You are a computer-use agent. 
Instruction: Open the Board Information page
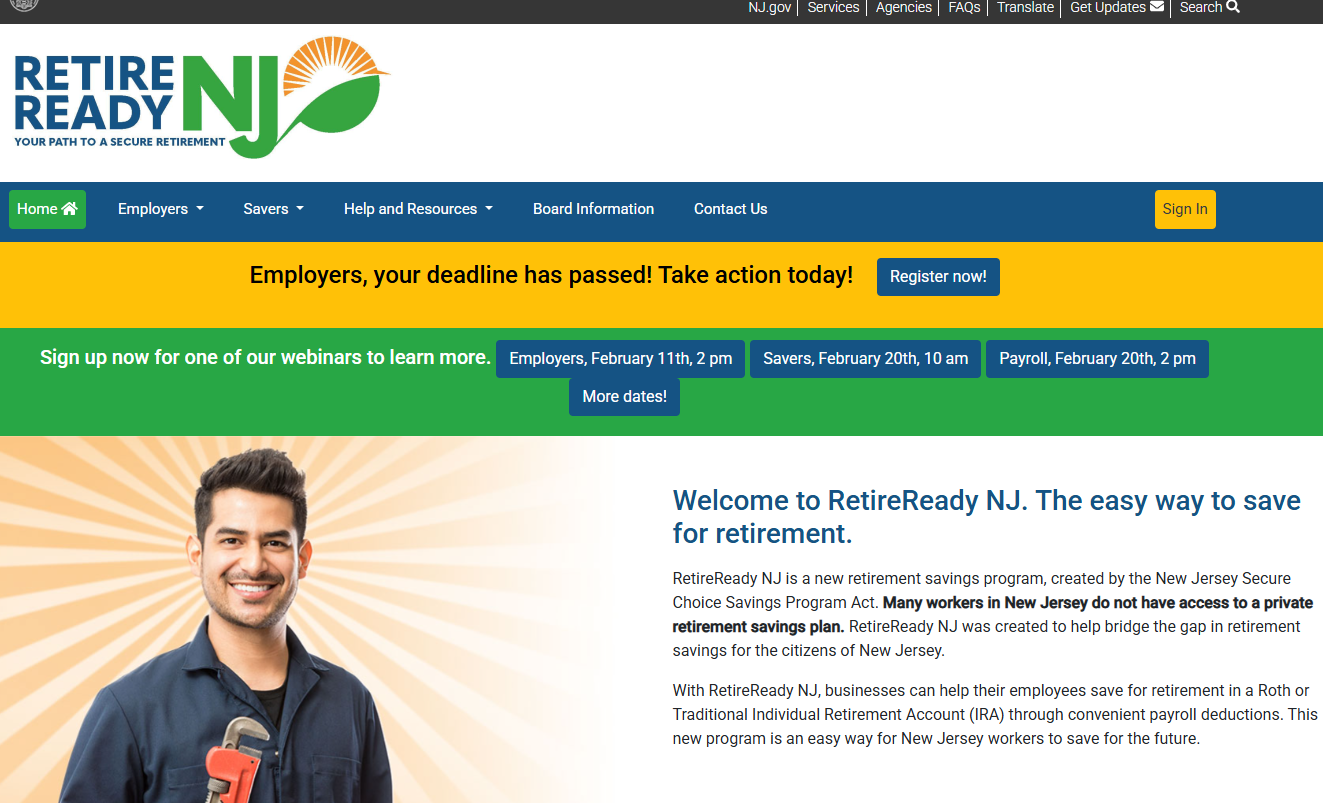(x=593, y=209)
